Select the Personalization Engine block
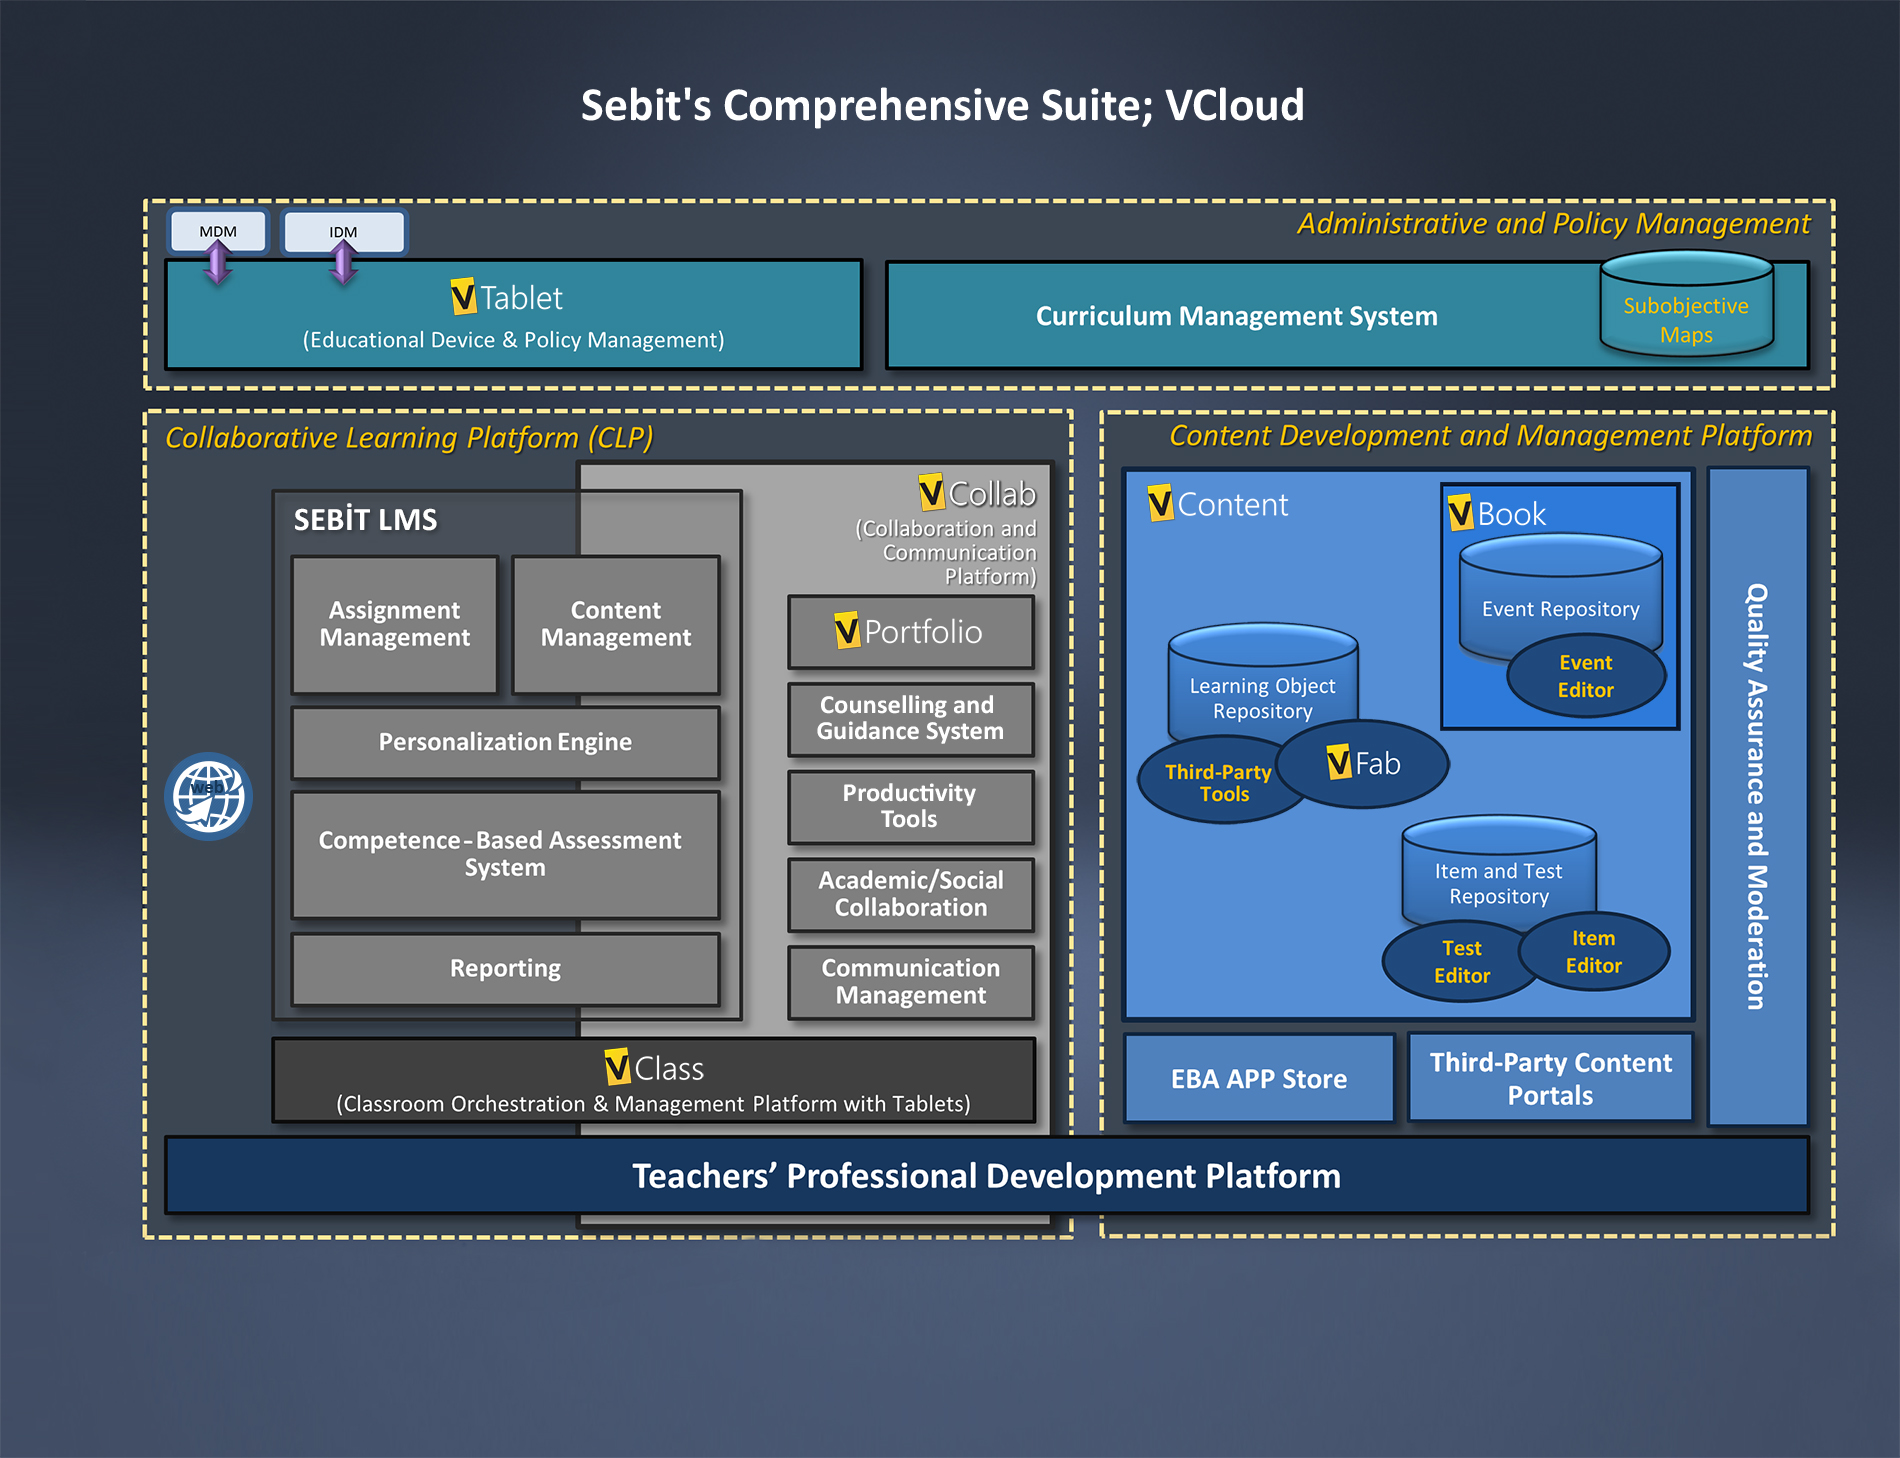The width and height of the screenshot is (1900, 1458). 505,742
